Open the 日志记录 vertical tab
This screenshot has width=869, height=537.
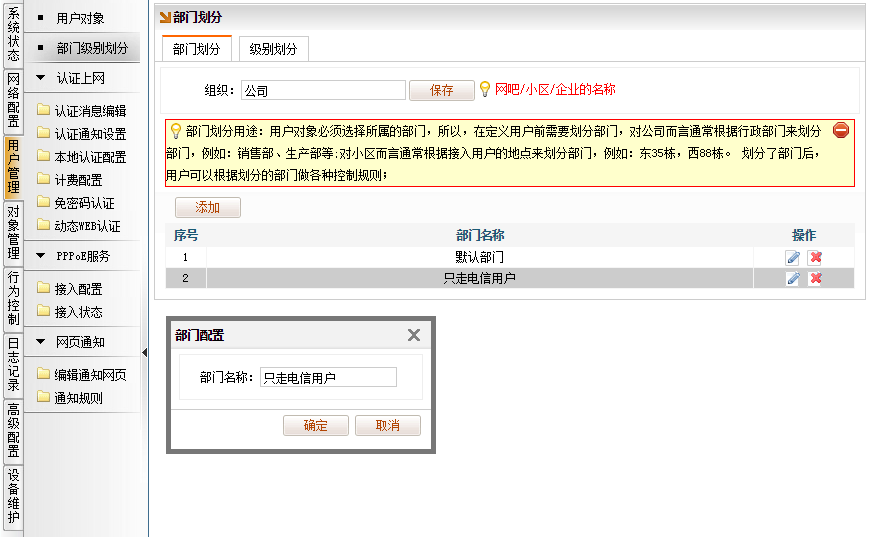[13, 365]
